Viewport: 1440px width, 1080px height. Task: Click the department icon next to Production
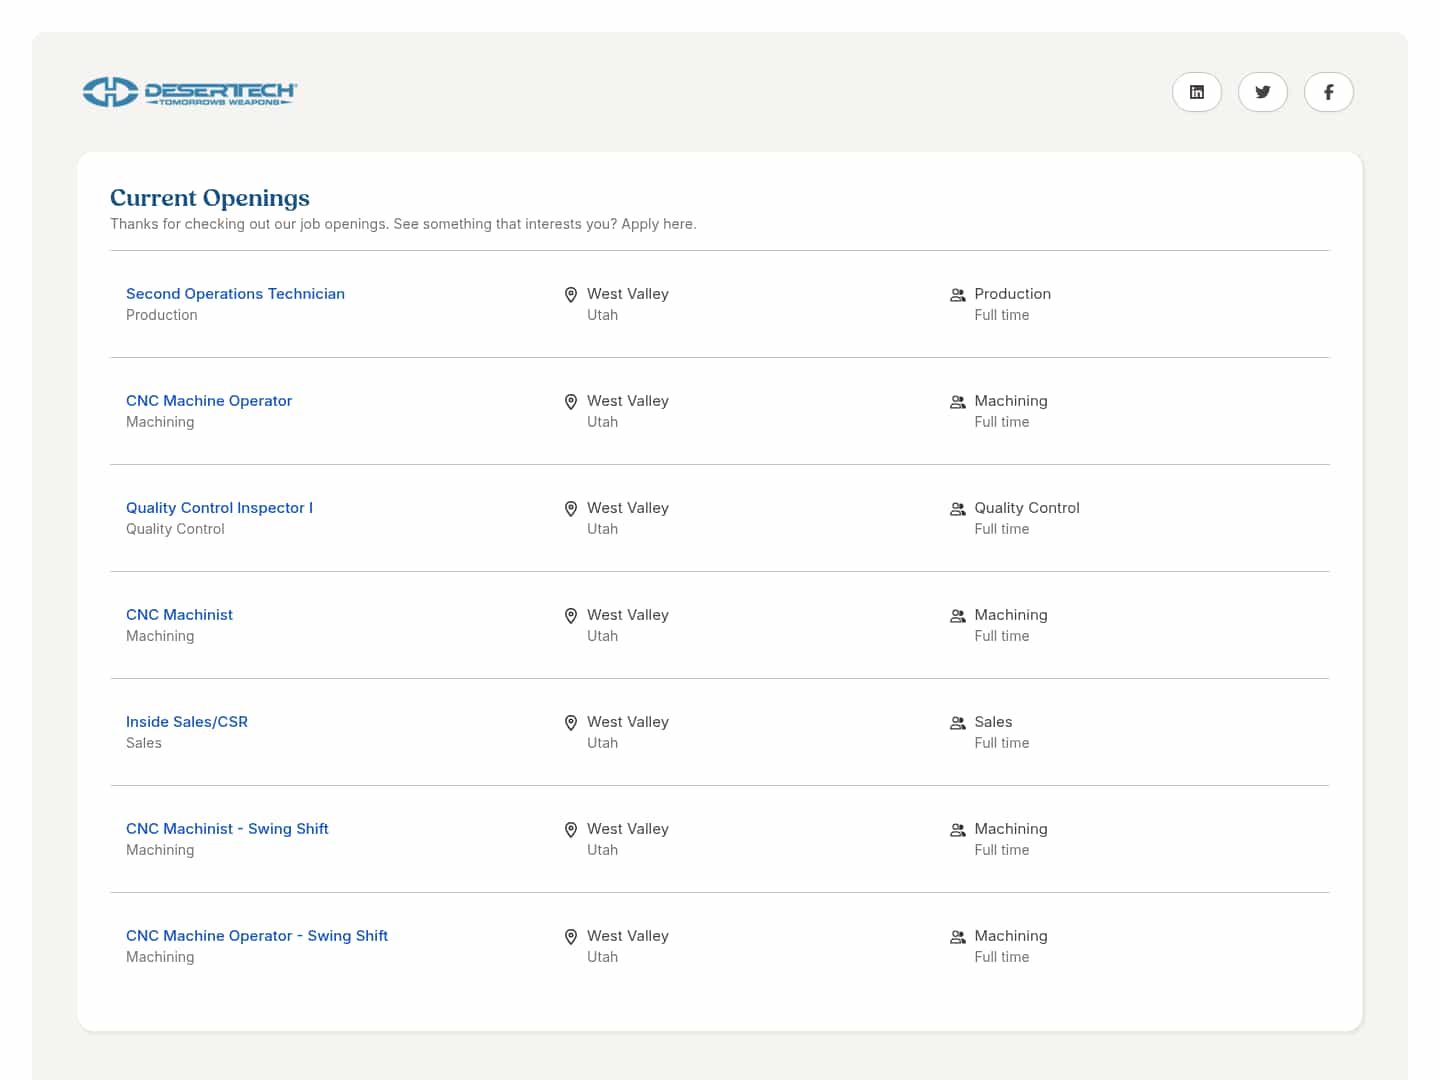point(957,295)
